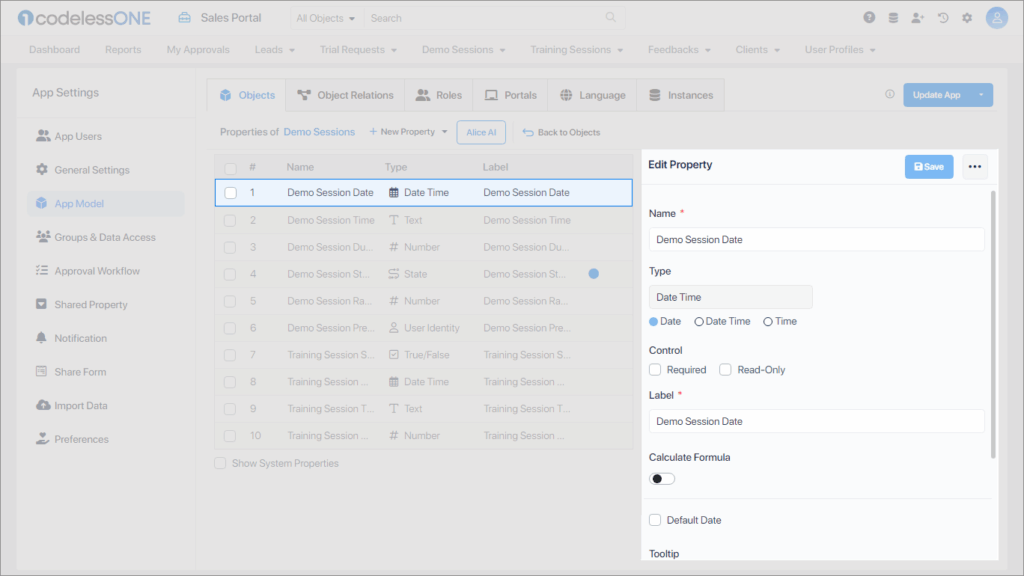Image resolution: width=1024 pixels, height=576 pixels.
Task: Click the Label input field
Action: point(816,421)
